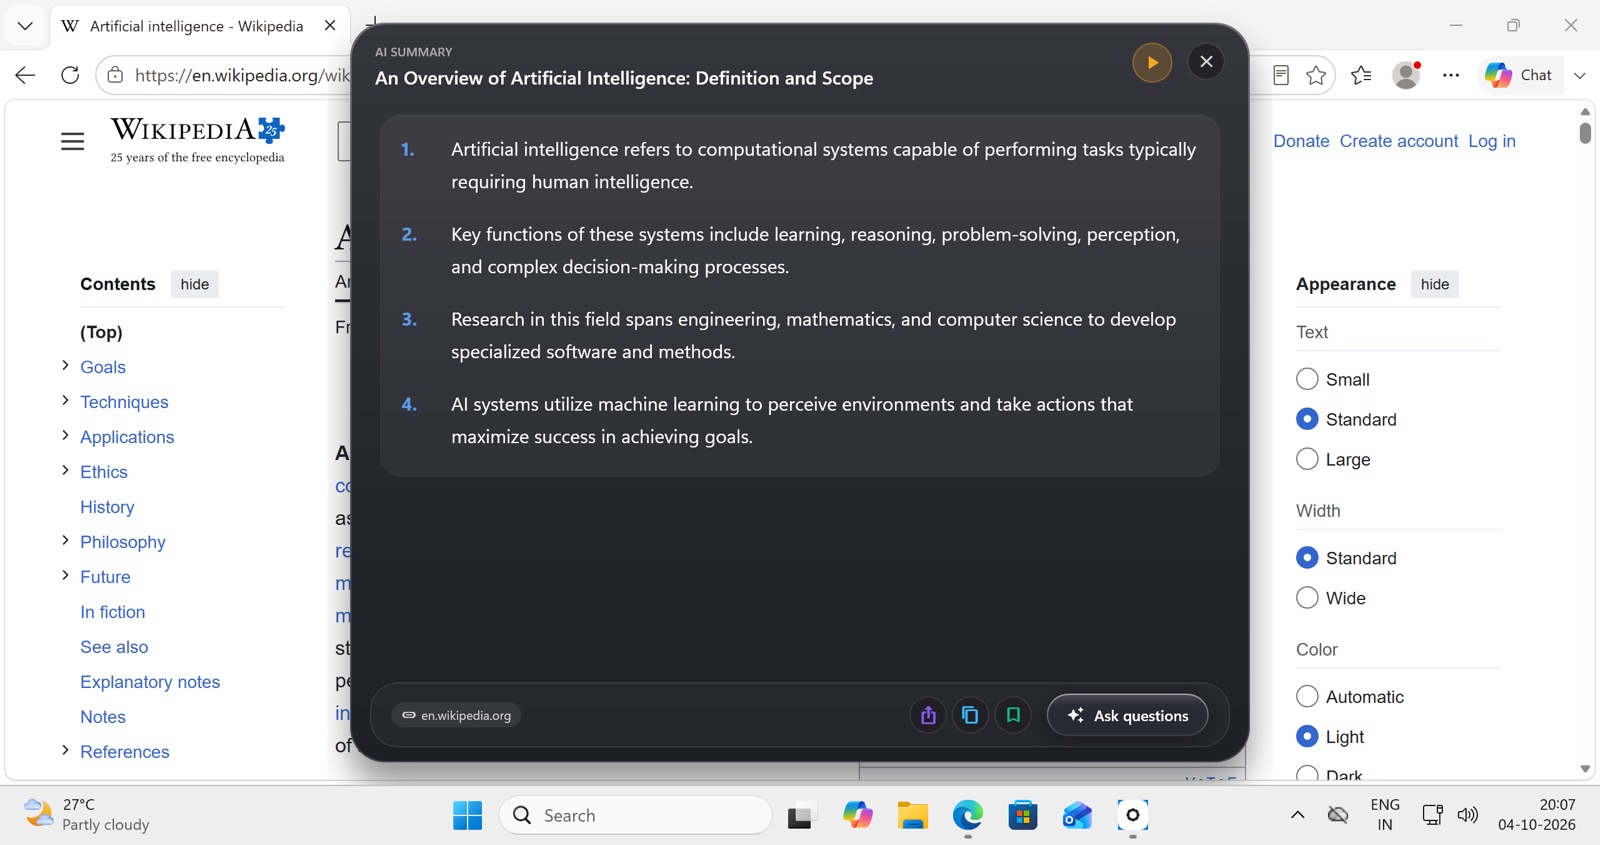Open Copilot app from taskbar
Viewport: 1600px width, 845px height.
click(x=857, y=815)
